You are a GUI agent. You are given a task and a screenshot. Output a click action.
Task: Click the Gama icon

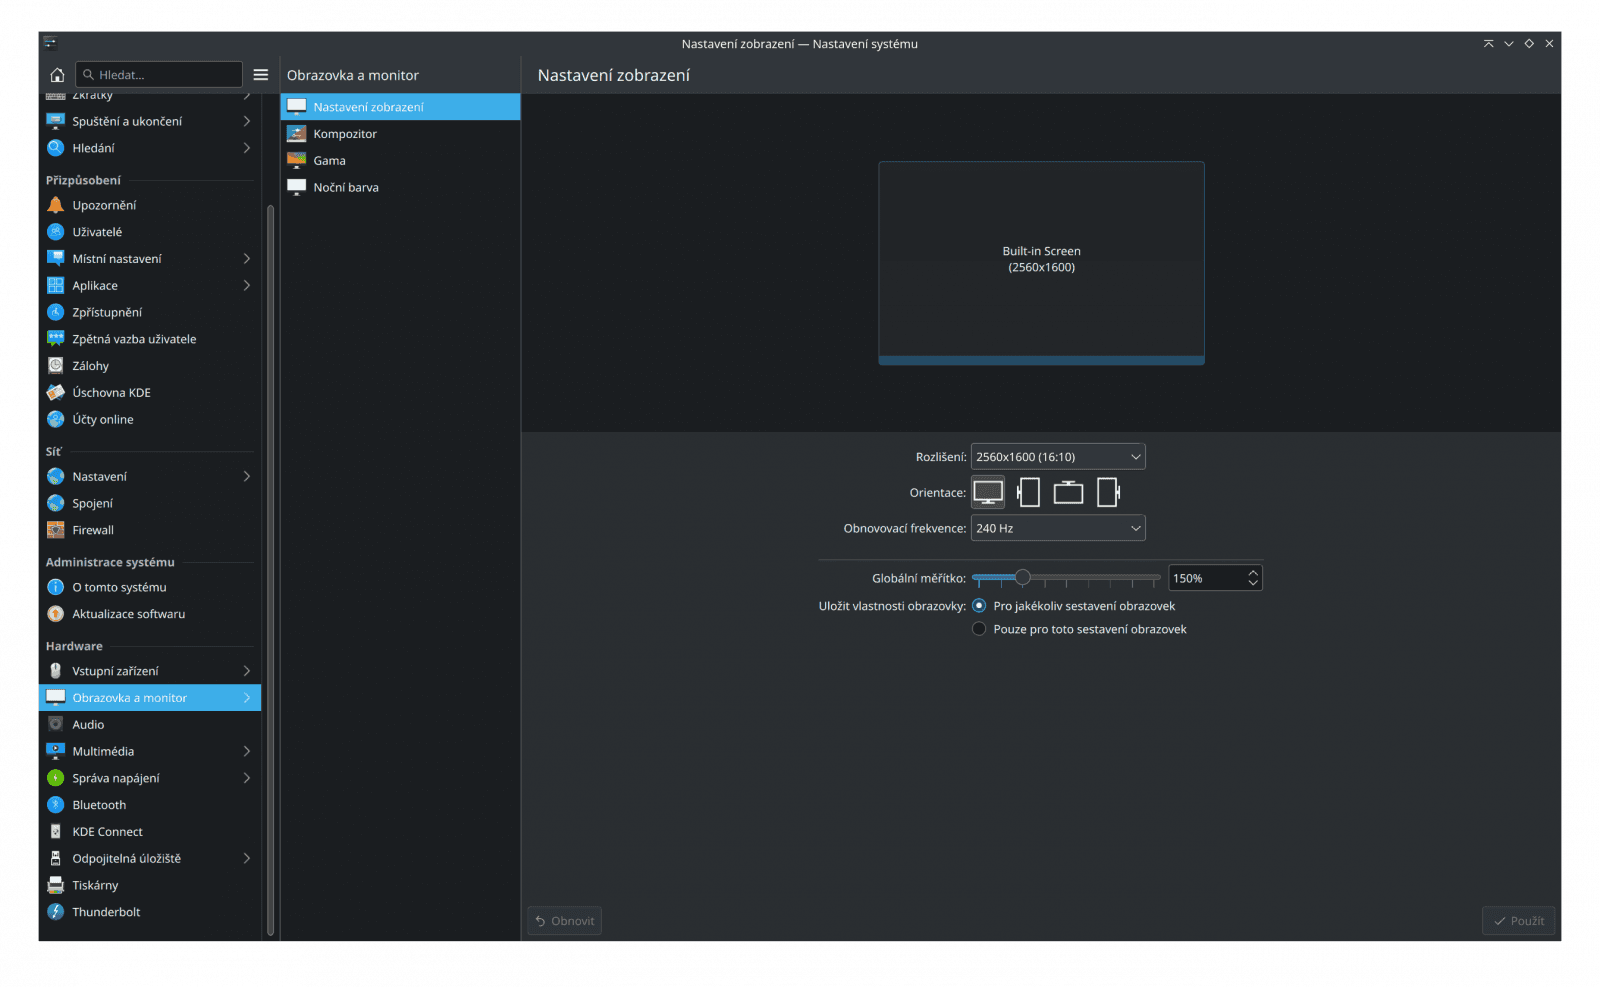(297, 160)
